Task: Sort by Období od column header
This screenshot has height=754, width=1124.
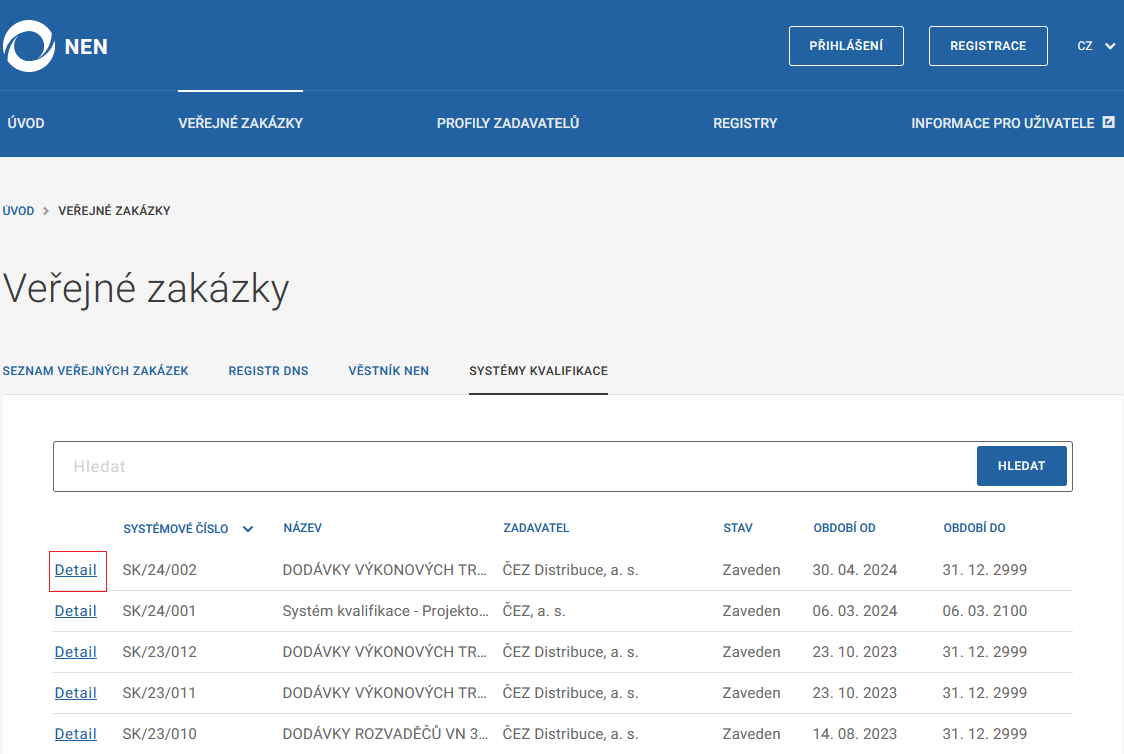Action: (x=844, y=528)
